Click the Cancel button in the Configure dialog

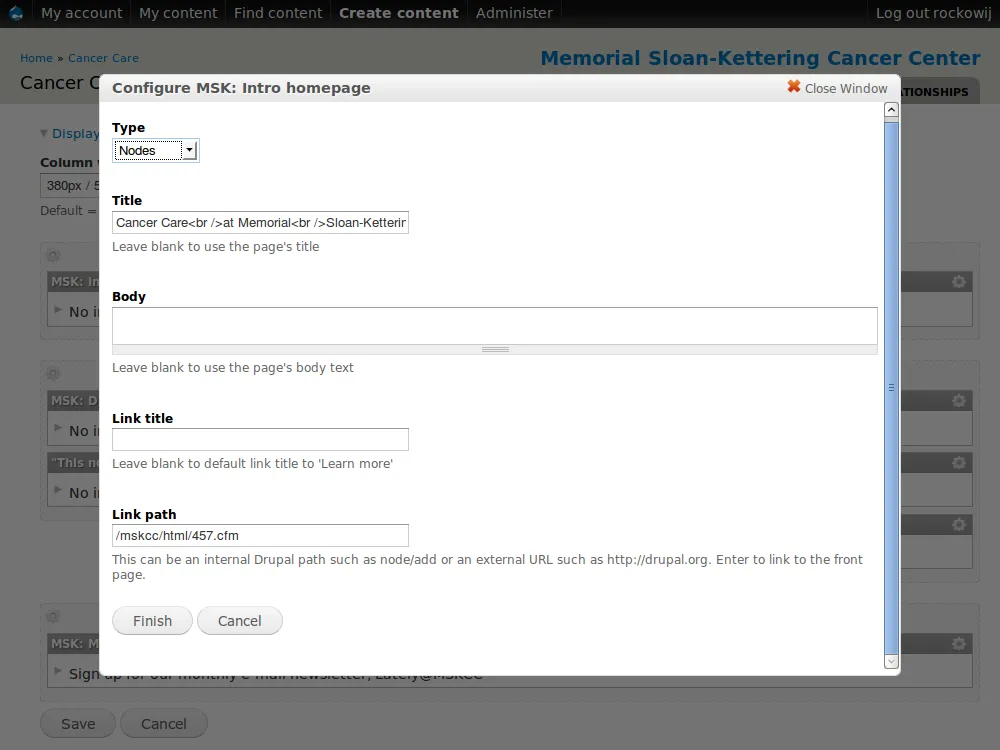(240, 621)
